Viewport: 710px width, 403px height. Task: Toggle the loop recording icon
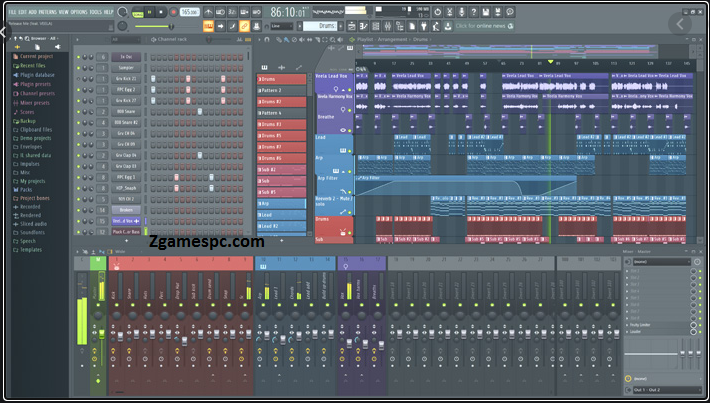(x=256, y=12)
